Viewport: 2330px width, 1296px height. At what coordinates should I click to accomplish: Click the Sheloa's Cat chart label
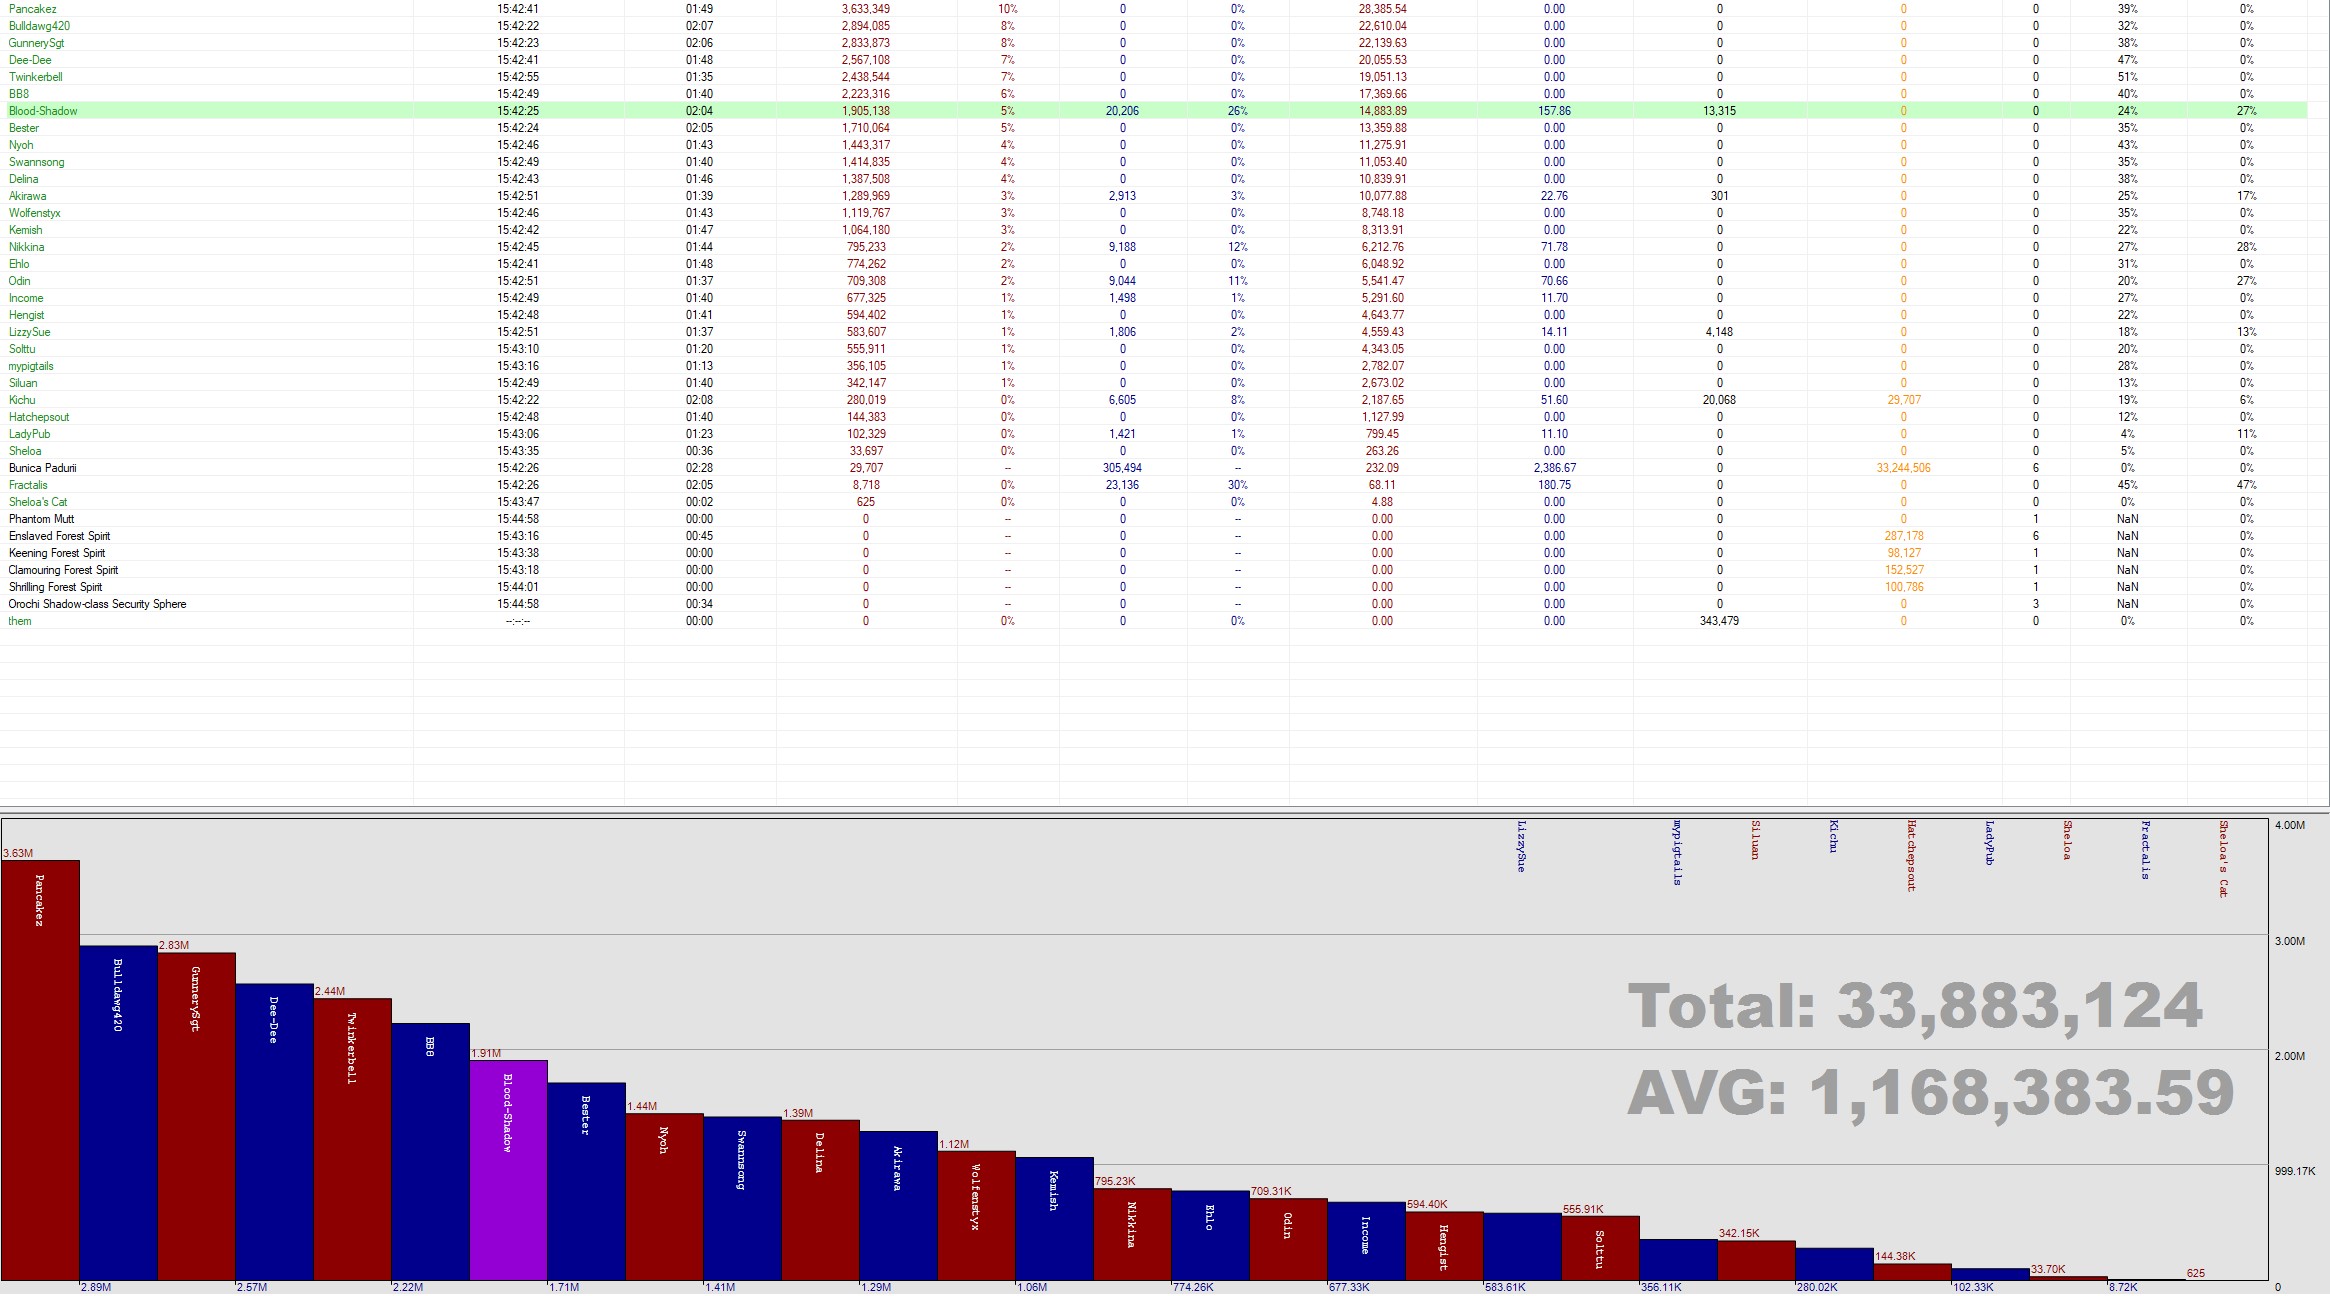tap(2223, 859)
